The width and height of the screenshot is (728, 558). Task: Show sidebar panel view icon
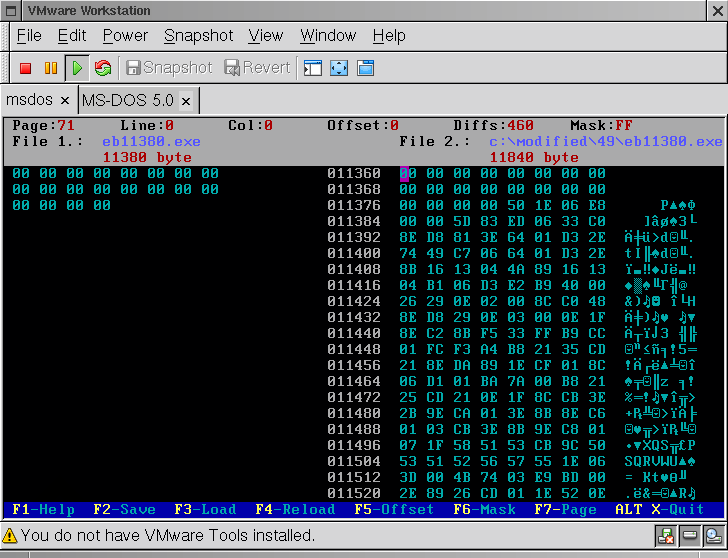(x=313, y=68)
